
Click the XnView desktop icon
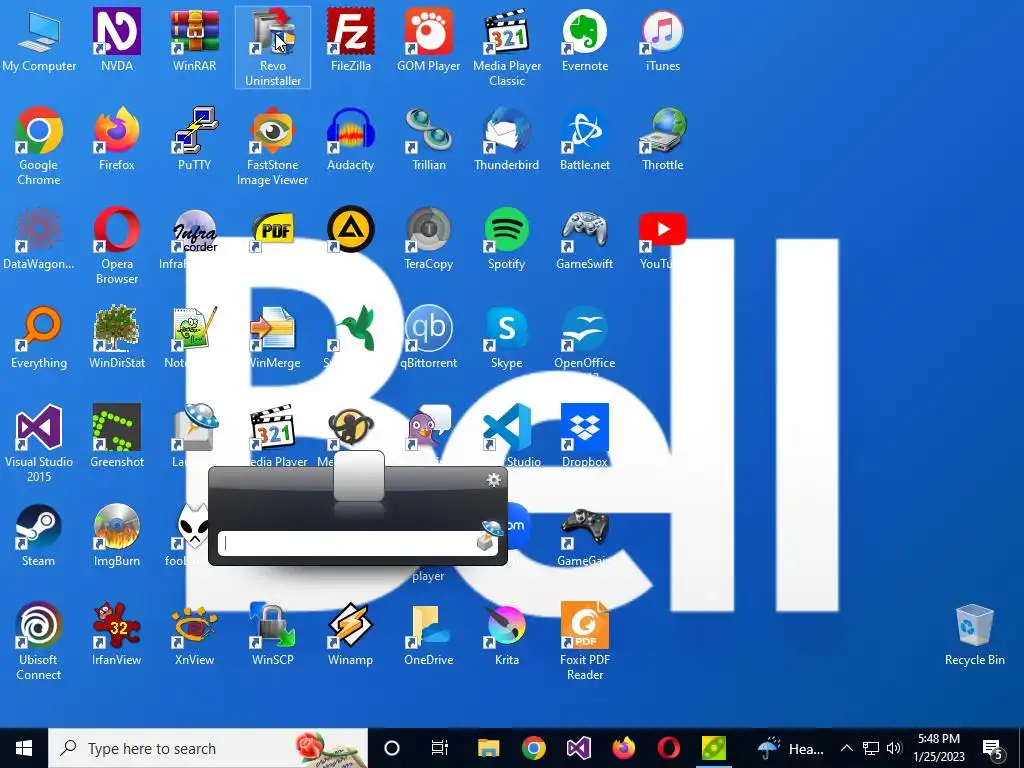click(195, 634)
